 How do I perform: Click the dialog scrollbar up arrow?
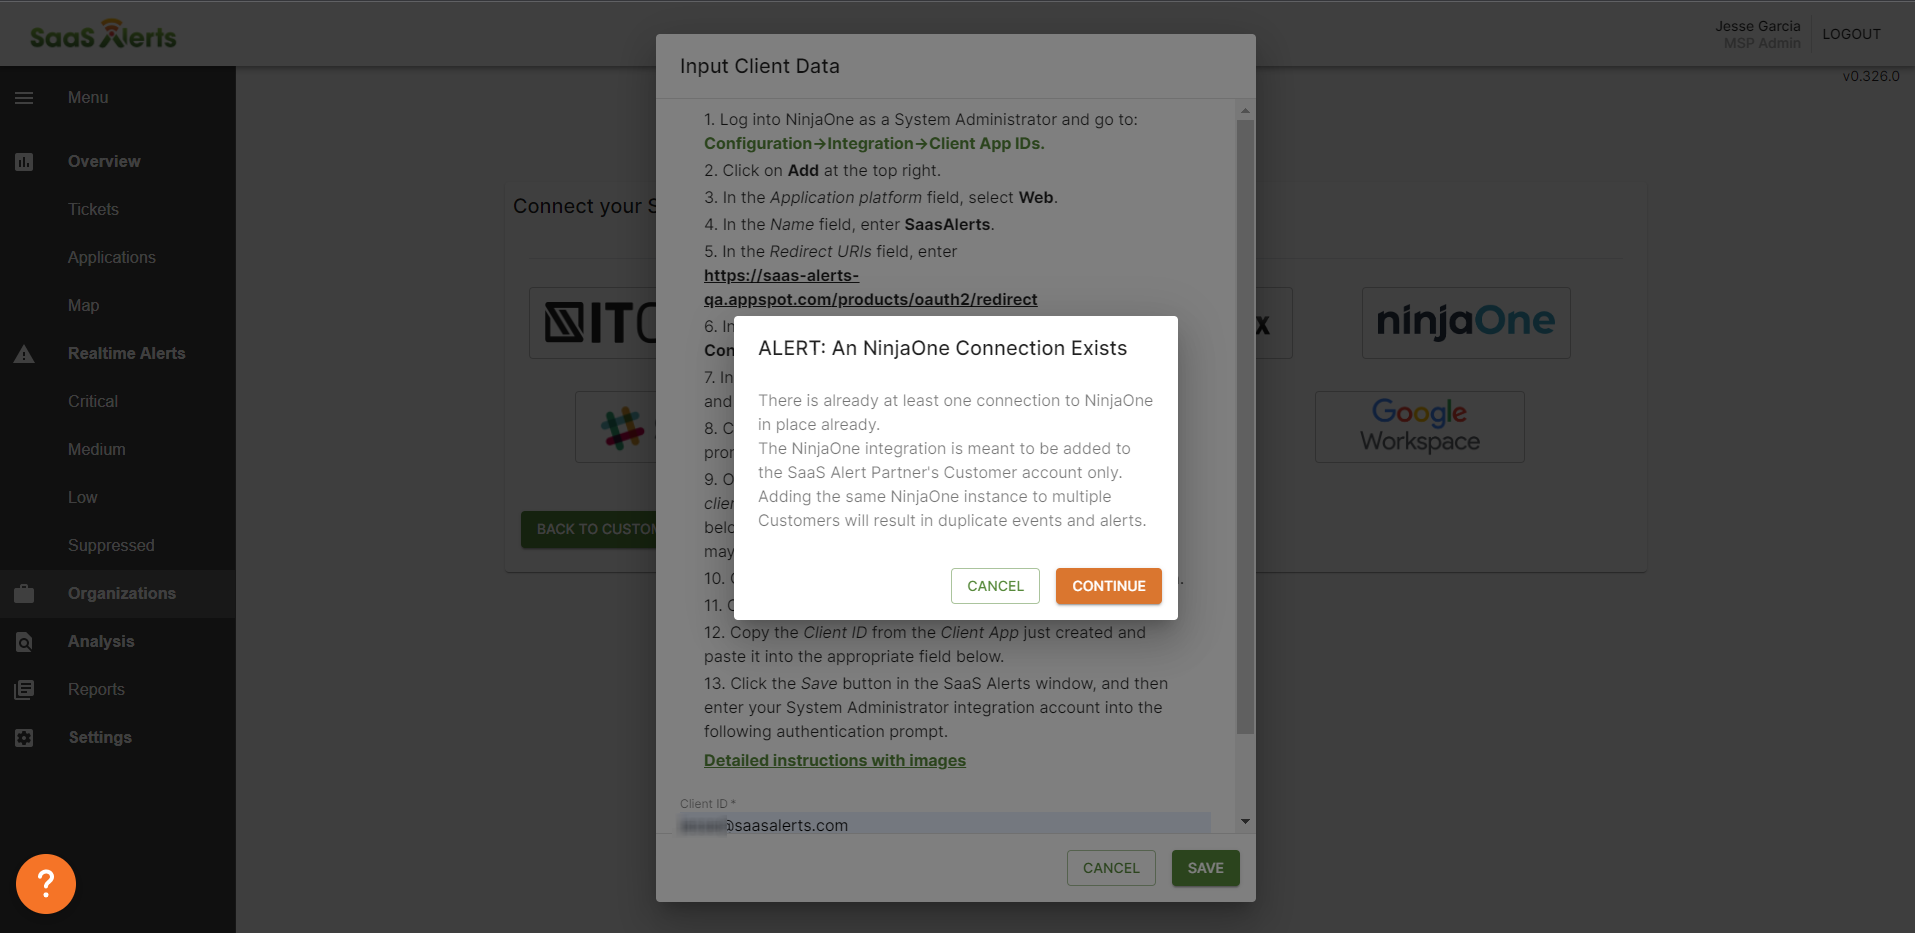(1245, 111)
